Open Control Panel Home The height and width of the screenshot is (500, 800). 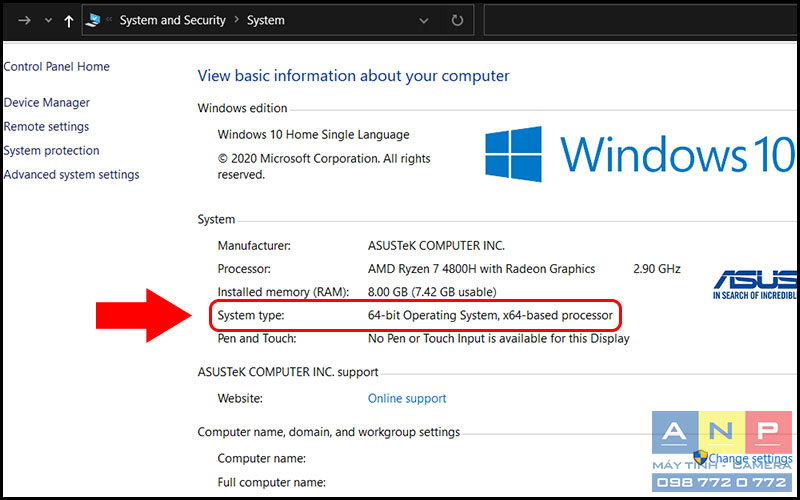pos(57,66)
